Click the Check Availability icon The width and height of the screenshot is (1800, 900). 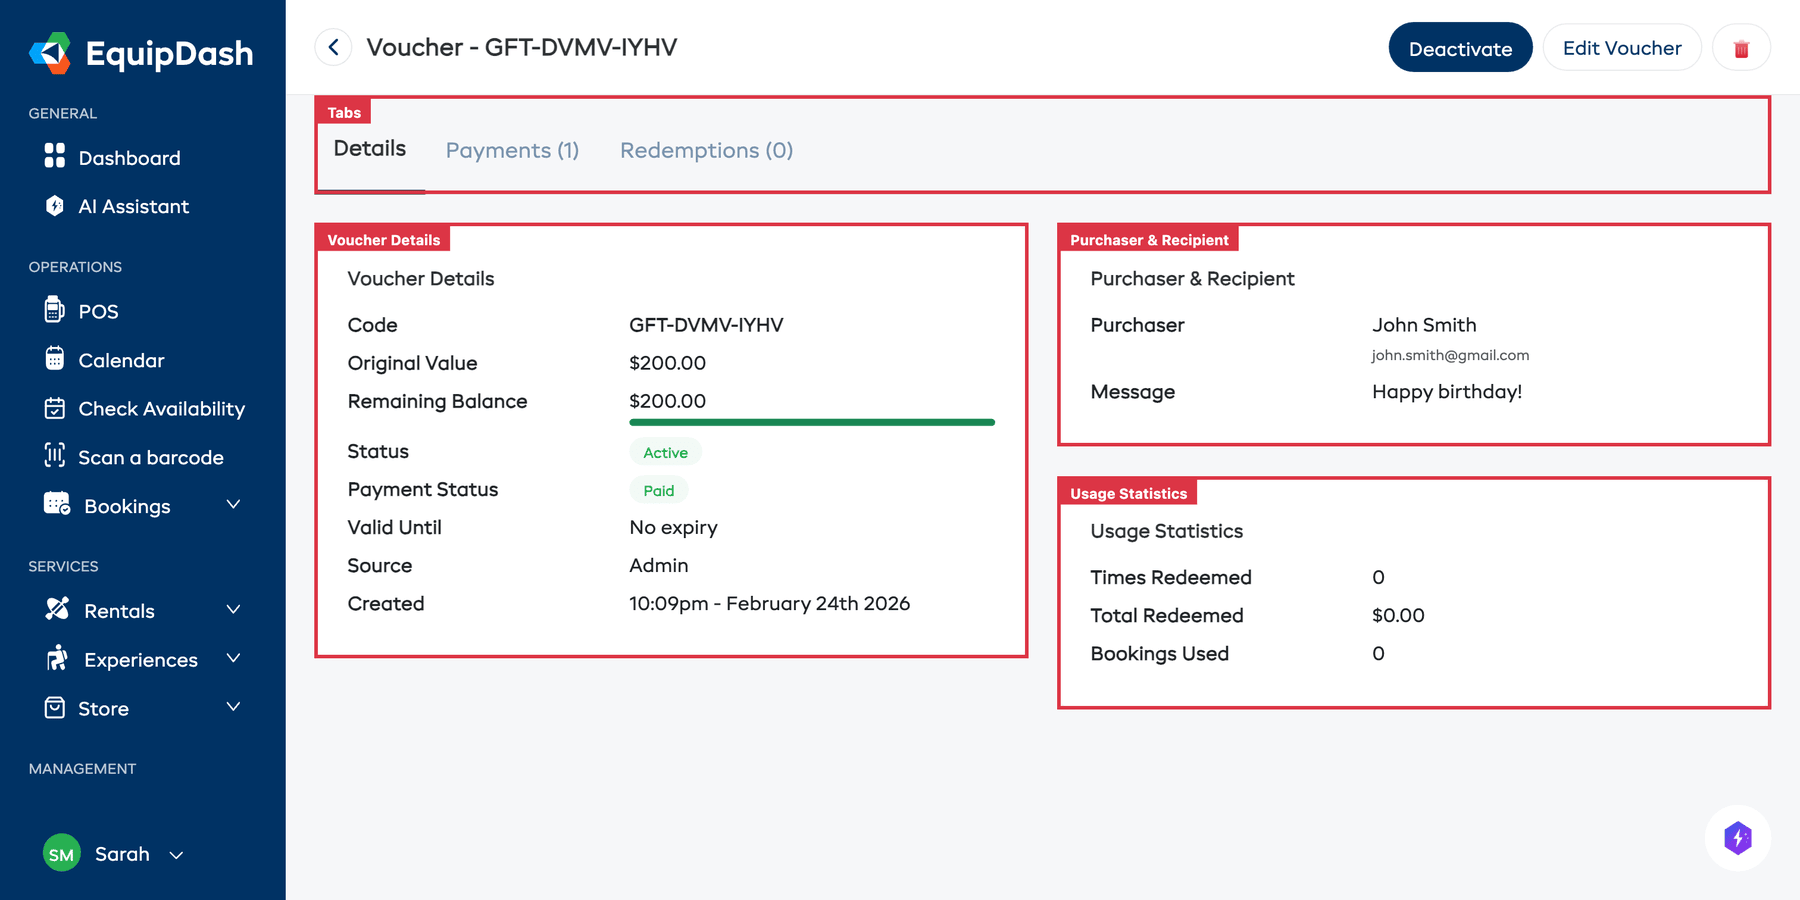(x=57, y=408)
